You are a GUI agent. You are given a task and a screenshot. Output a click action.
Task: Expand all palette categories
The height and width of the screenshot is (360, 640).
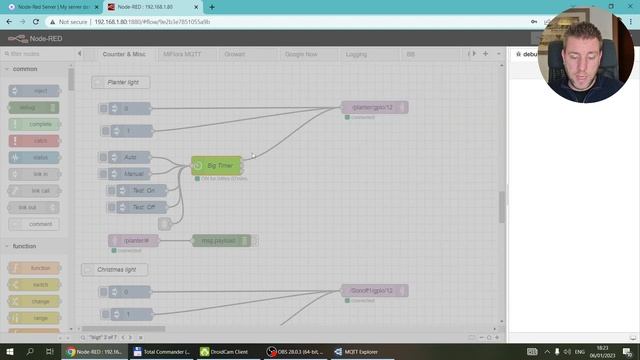[x=68, y=338]
